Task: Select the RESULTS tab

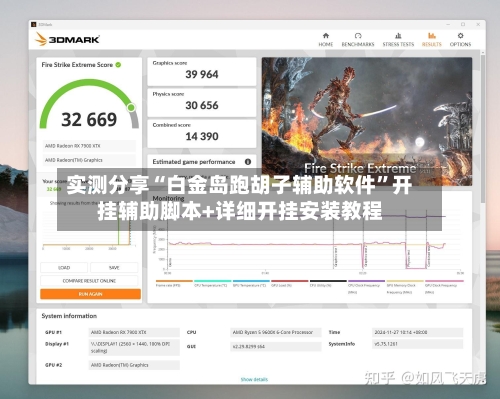Action: point(432,40)
